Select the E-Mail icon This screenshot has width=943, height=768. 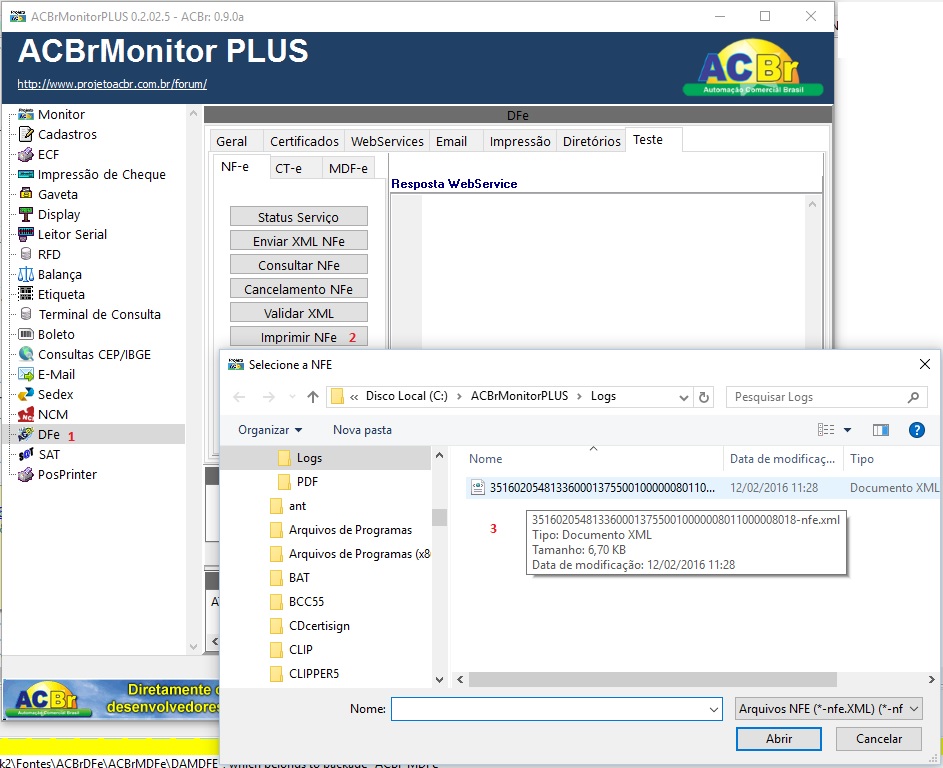pos(26,374)
